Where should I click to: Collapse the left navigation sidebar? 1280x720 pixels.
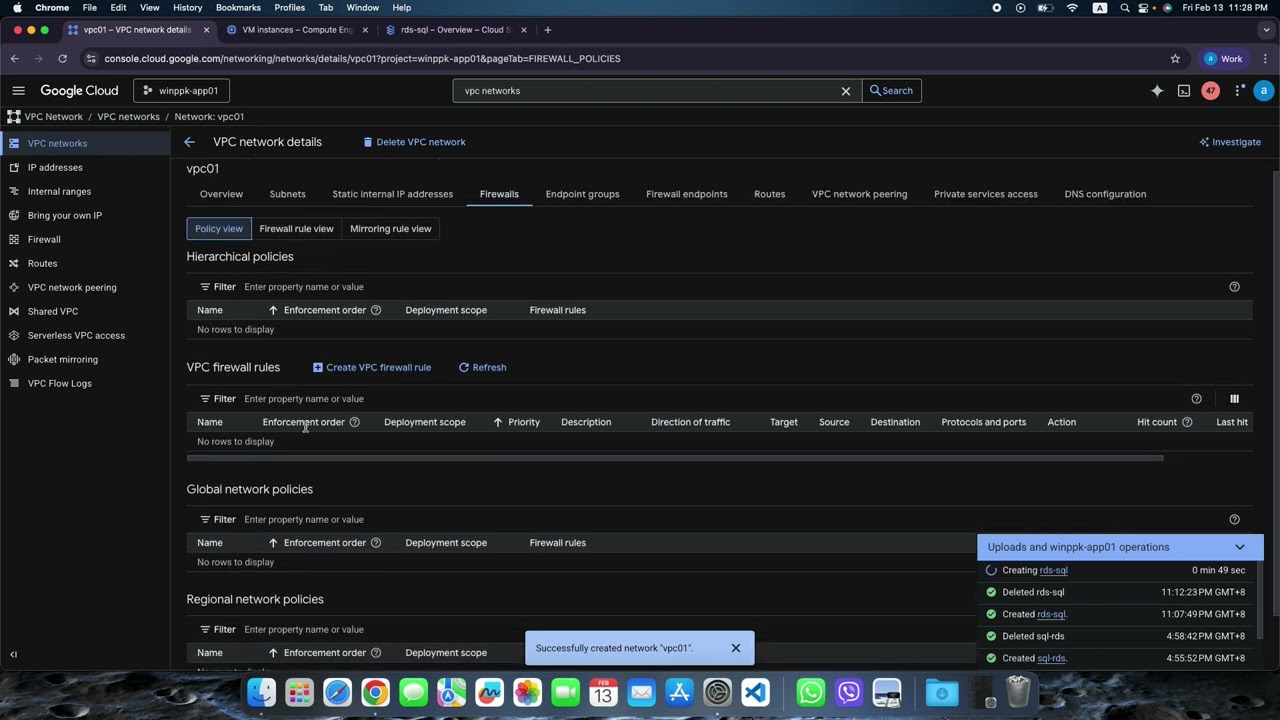pyautogui.click(x=14, y=654)
